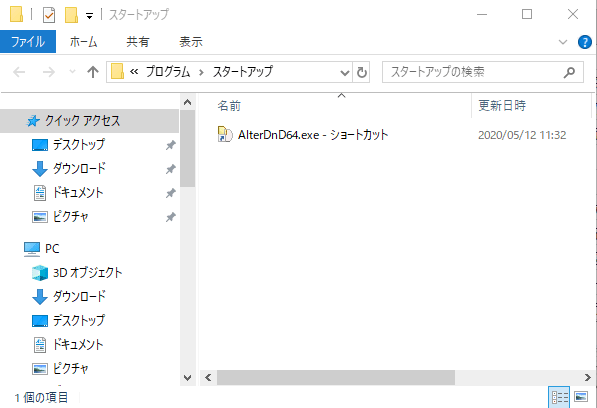Open the Quick Access Toolbar customize dropdown
The image size is (597, 408).
coord(89,16)
